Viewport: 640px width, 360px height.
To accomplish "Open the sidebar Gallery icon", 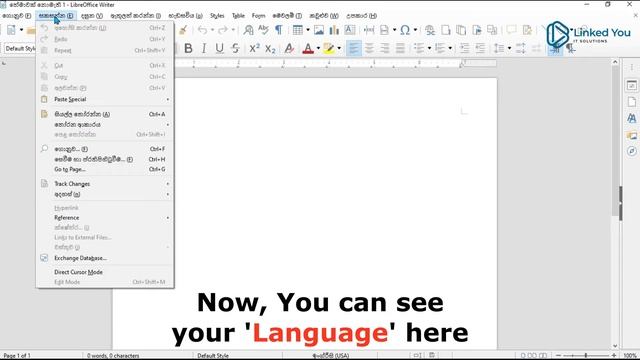I will coord(631,135).
